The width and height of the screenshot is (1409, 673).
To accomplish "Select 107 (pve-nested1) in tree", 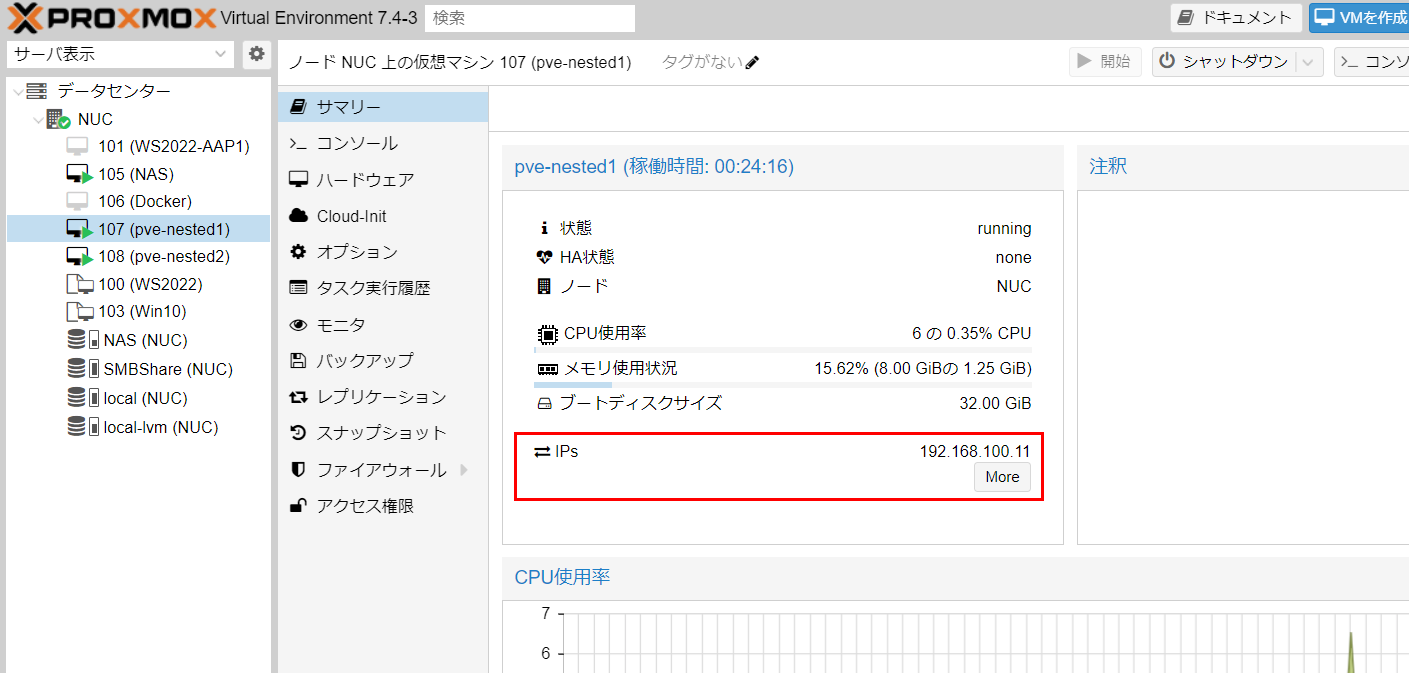I will pos(139,229).
